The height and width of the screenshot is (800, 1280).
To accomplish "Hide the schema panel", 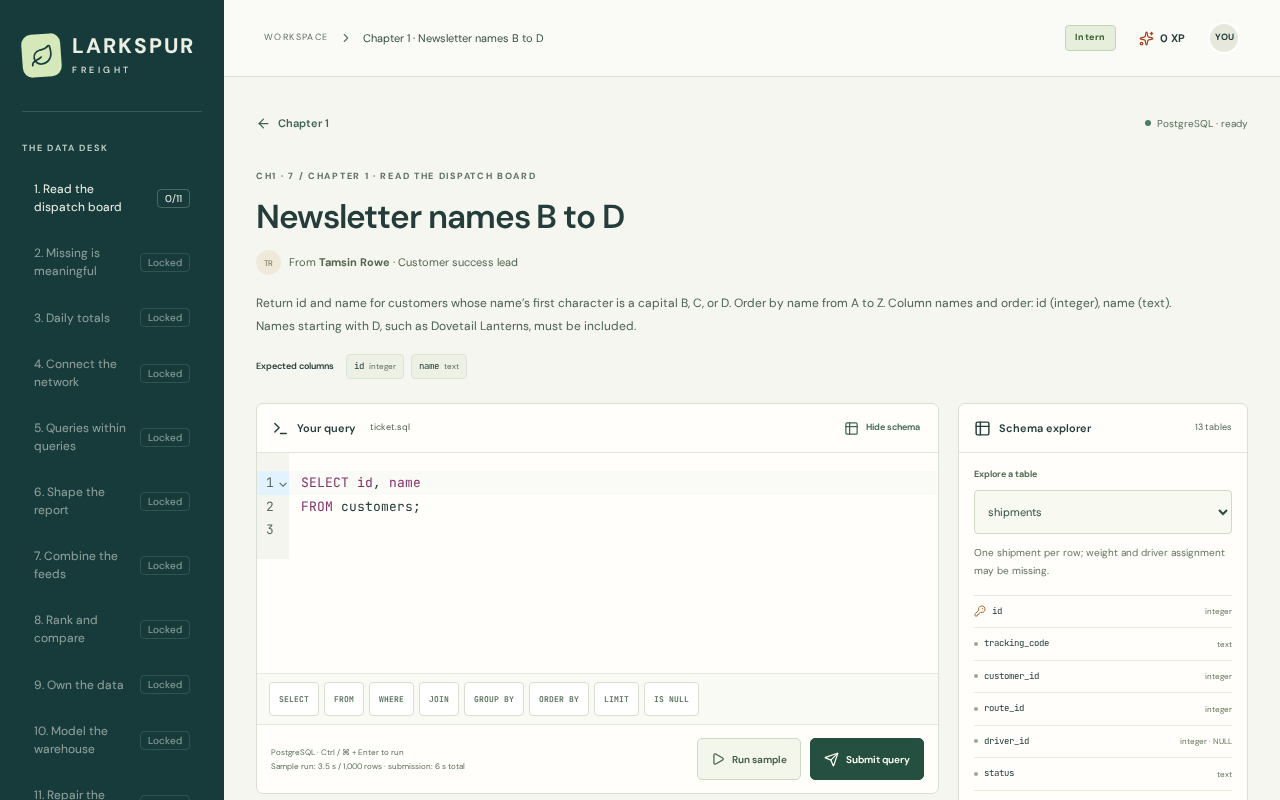I will point(882,428).
